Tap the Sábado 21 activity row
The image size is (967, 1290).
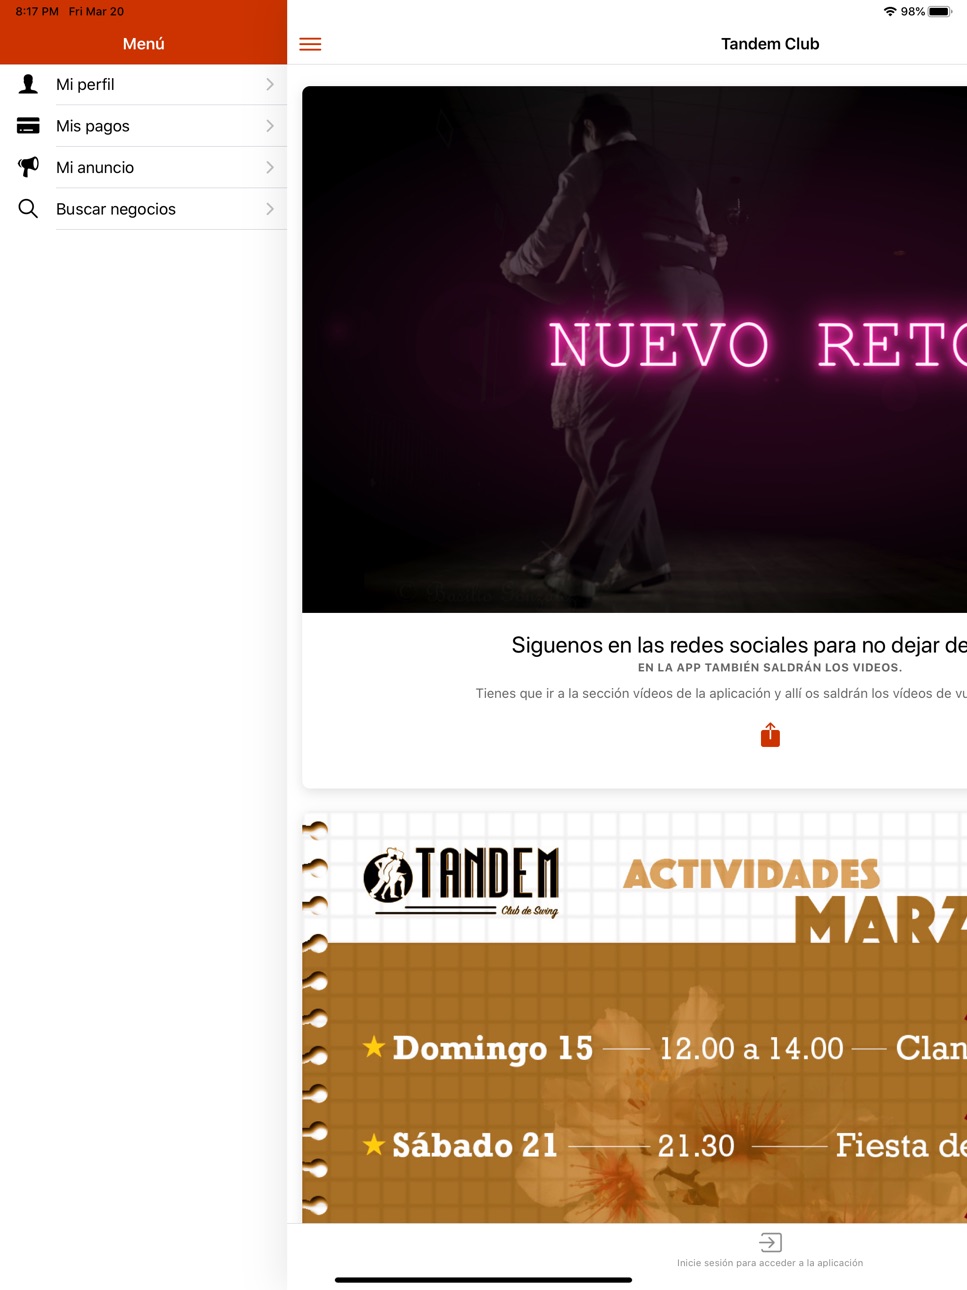click(664, 1145)
